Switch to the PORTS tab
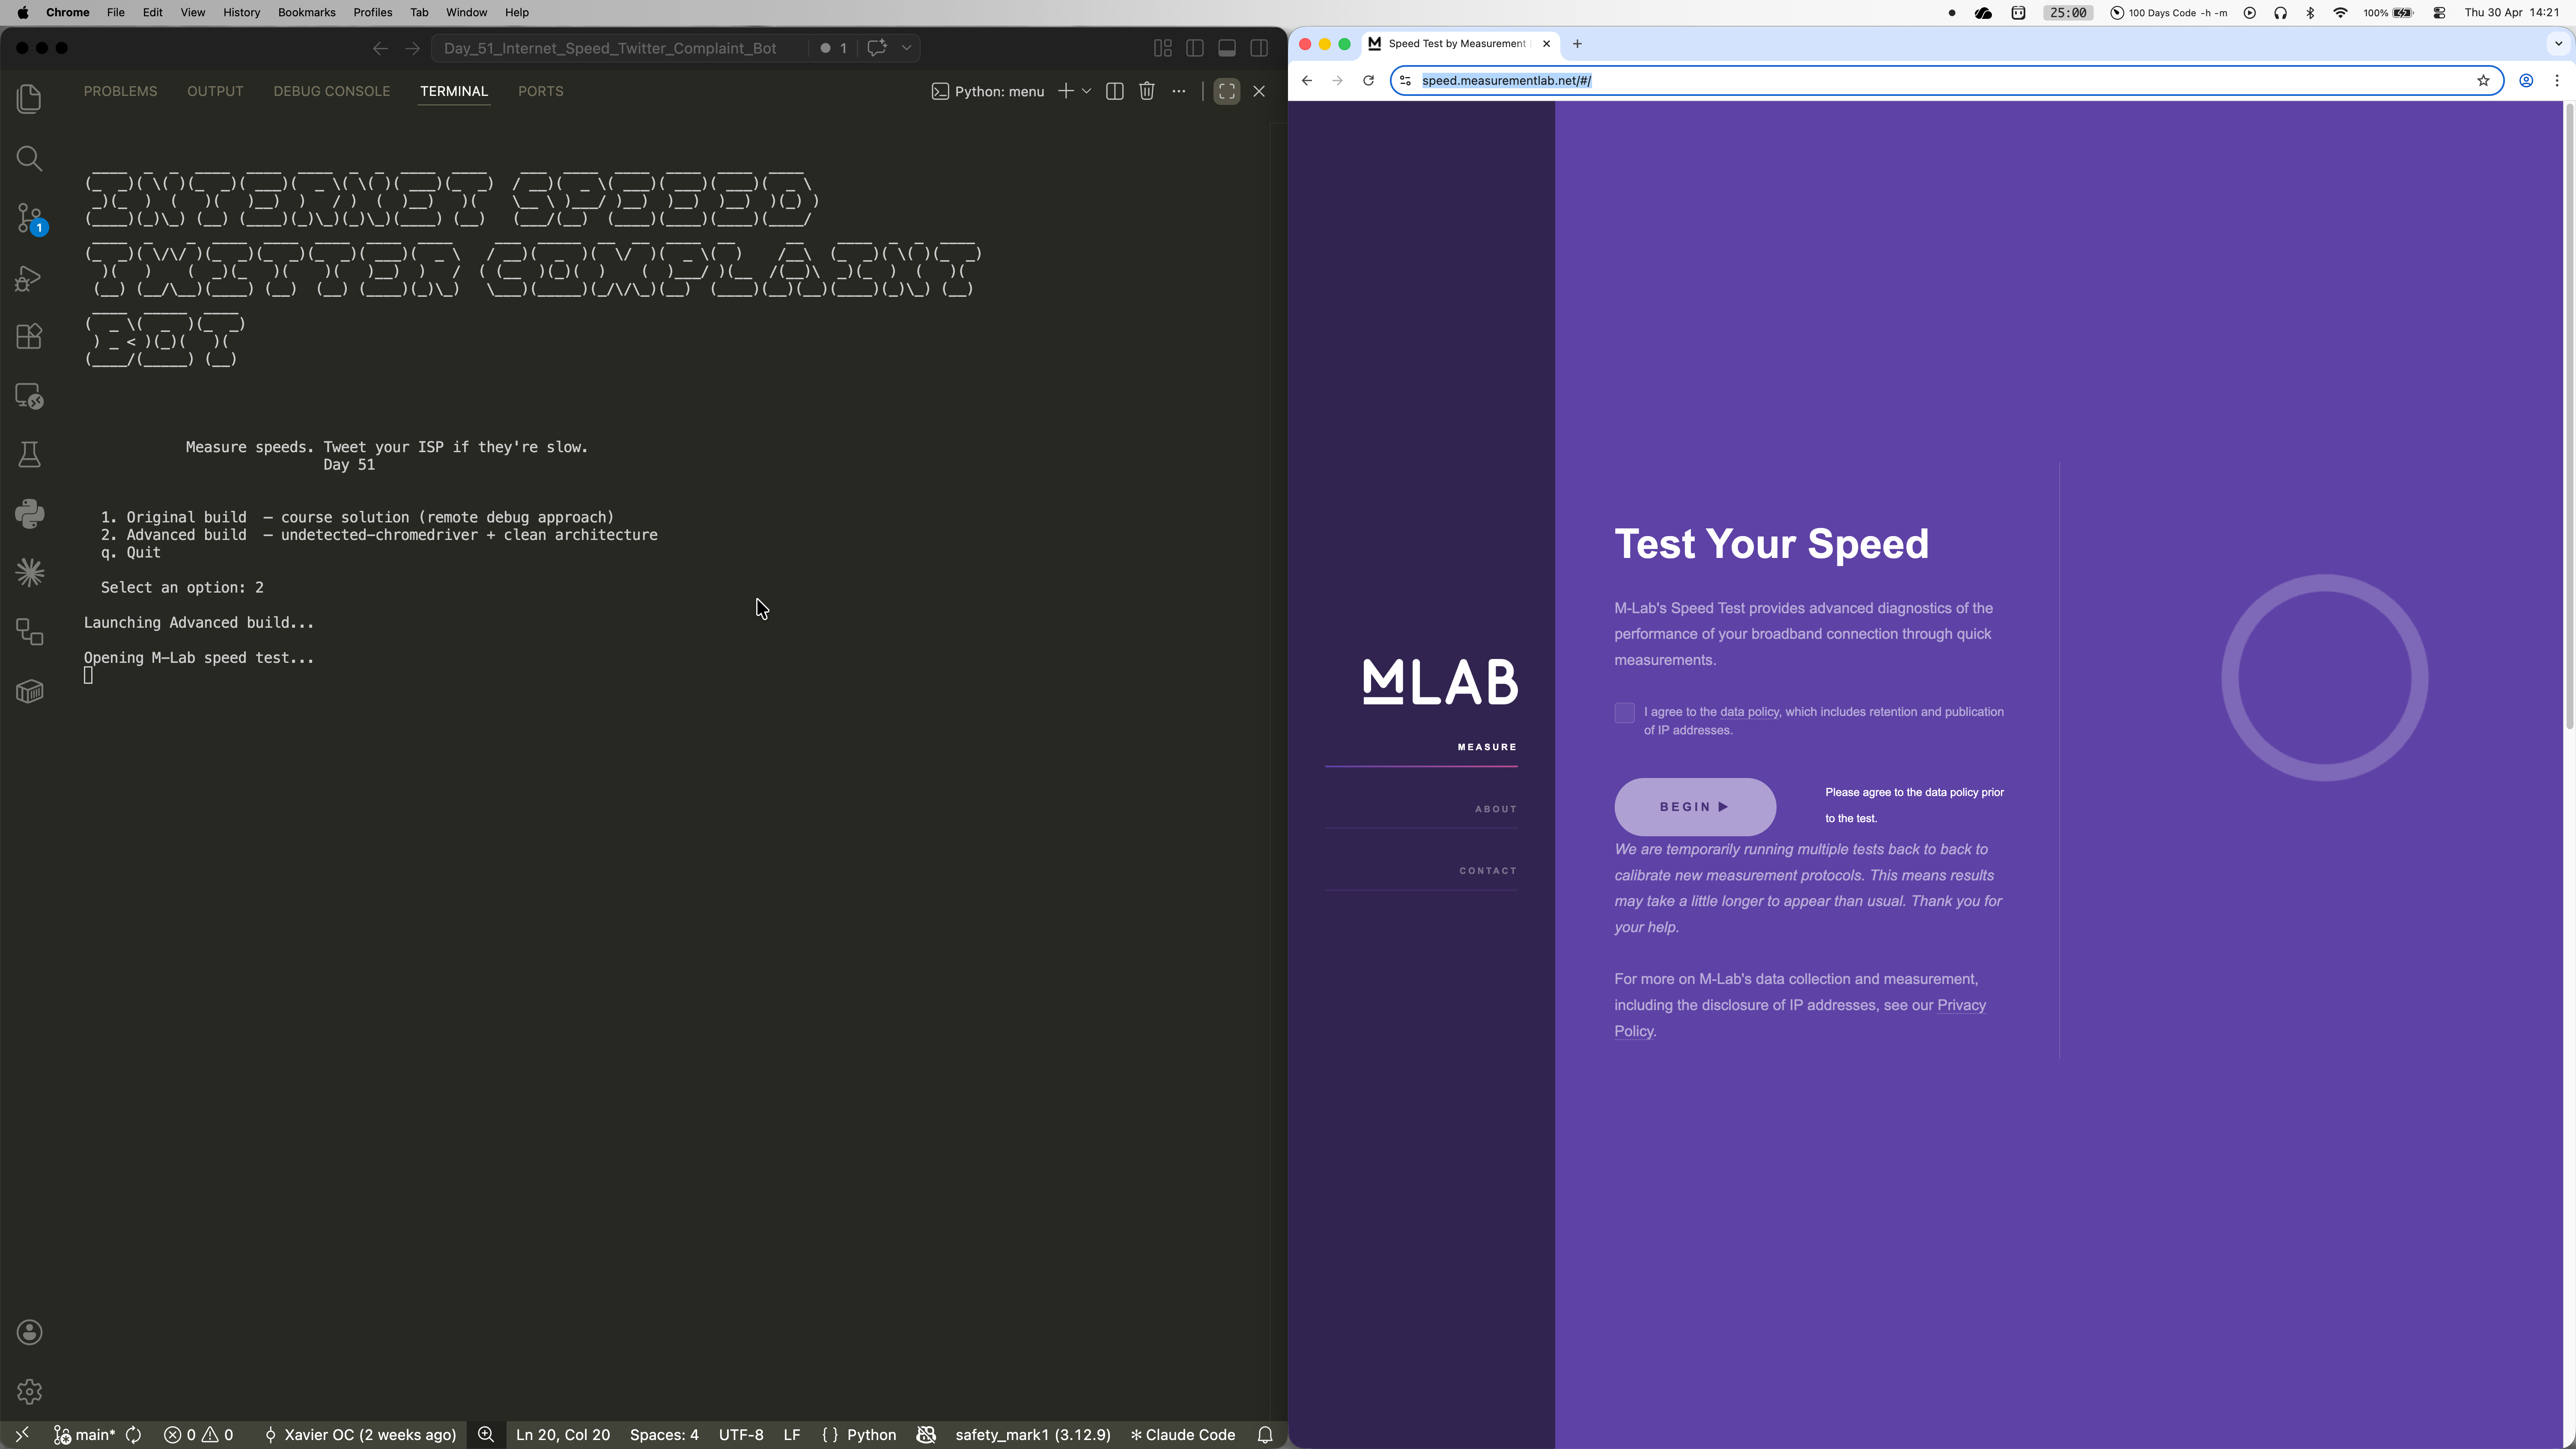This screenshot has height=1449, width=2576. (541, 91)
